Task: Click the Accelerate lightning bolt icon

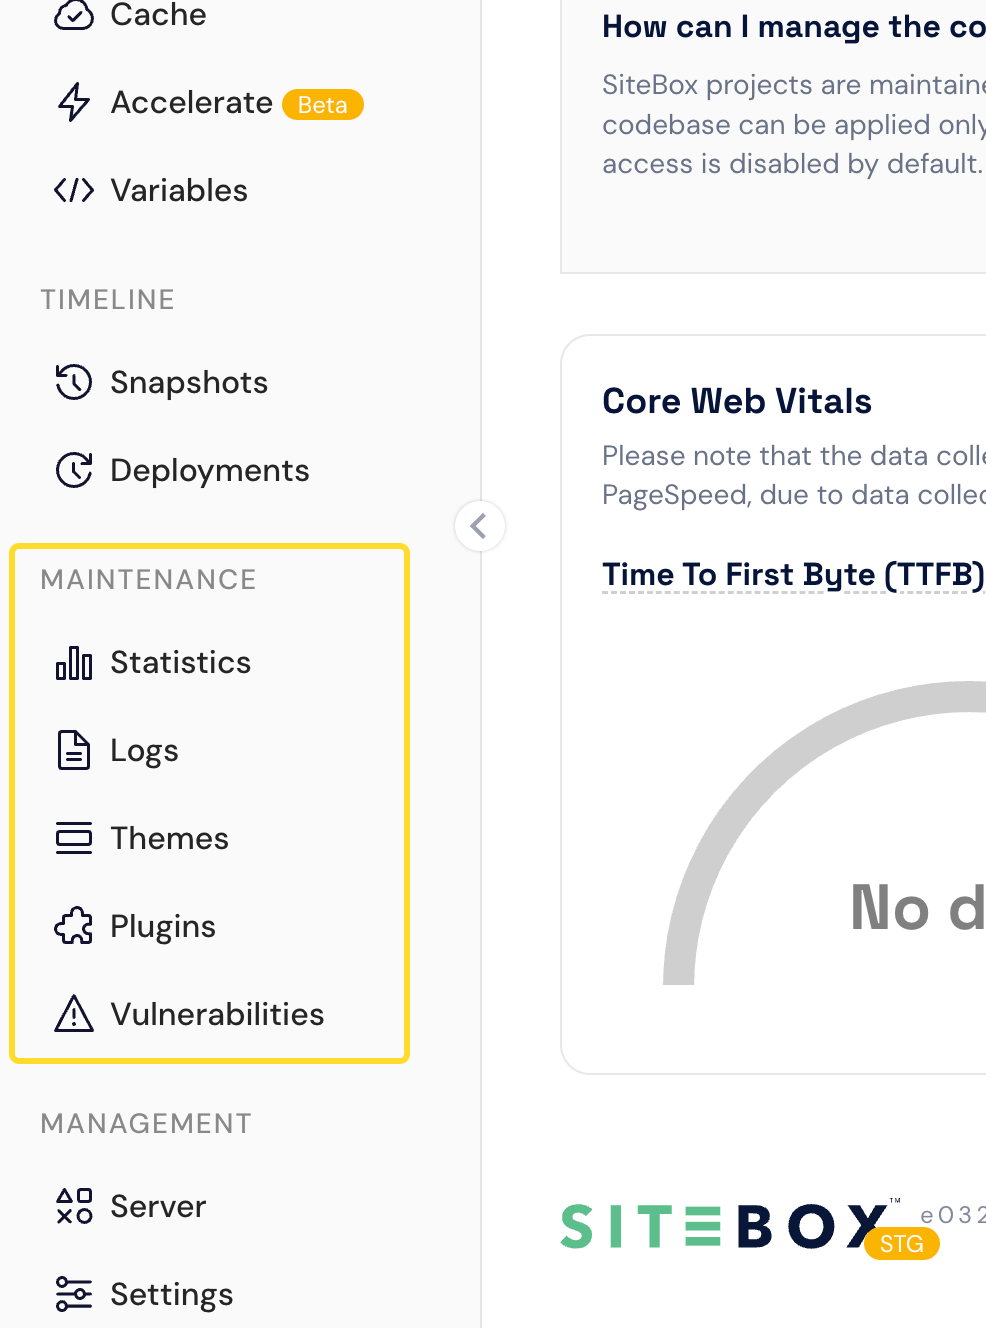Action: [74, 102]
